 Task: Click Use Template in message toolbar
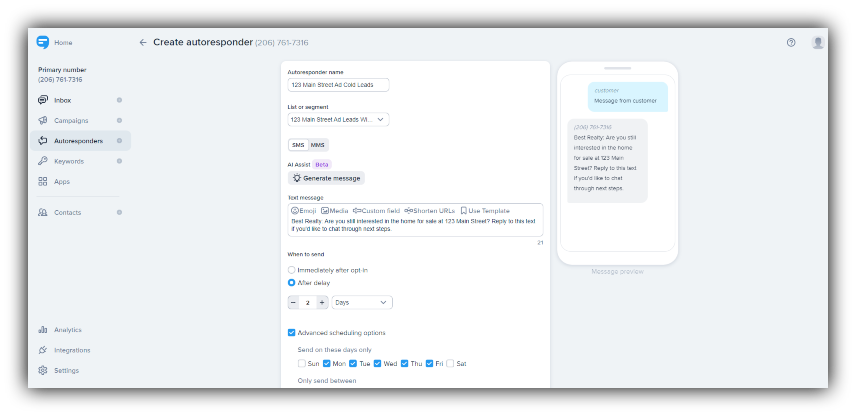pyautogui.click(x=485, y=211)
